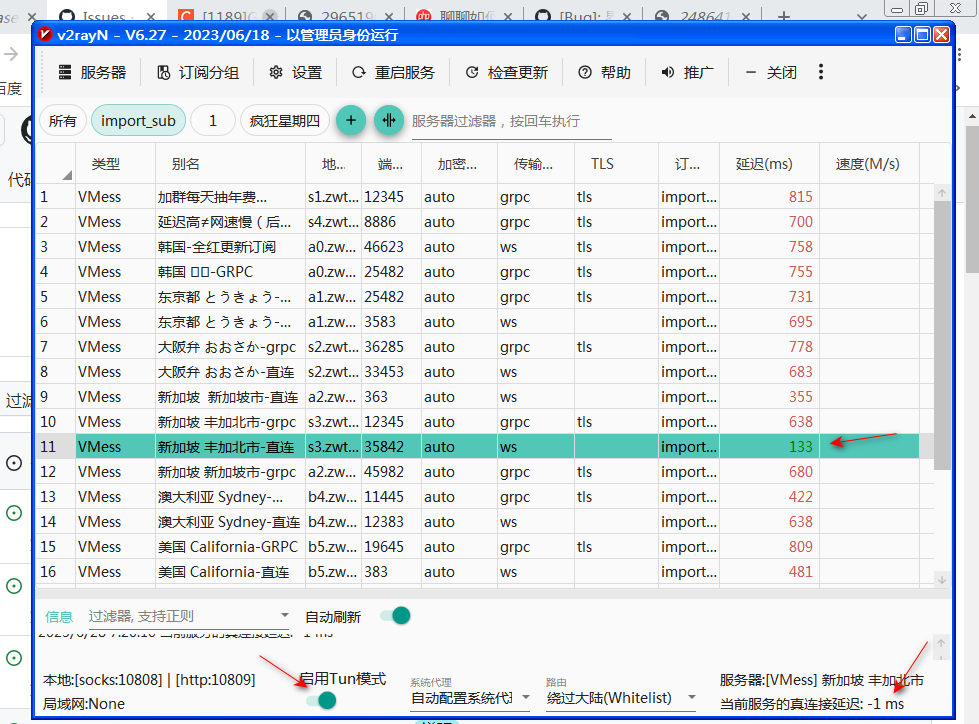Switch to the [Bug] browser tab

(586, 16)
